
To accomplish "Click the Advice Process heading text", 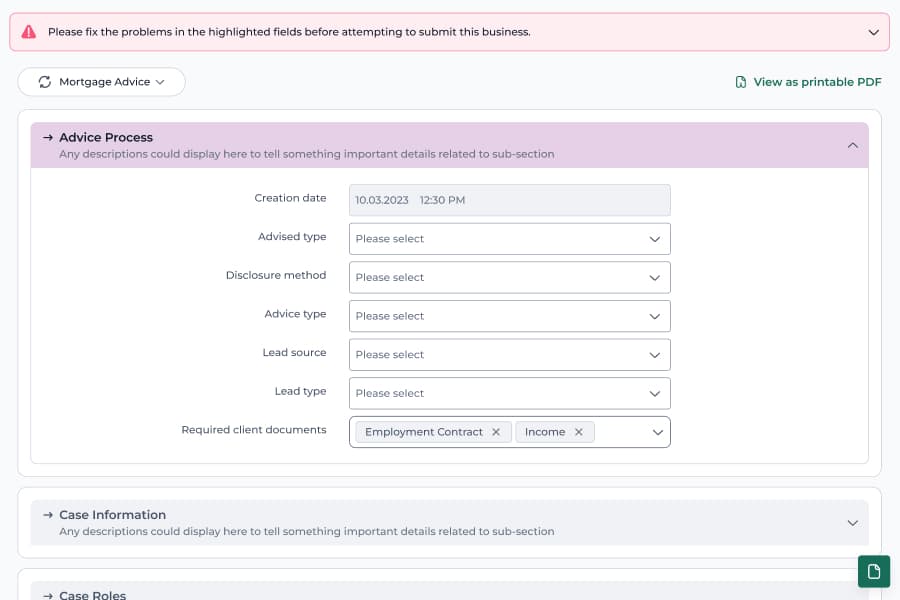I will pos(106,138).
